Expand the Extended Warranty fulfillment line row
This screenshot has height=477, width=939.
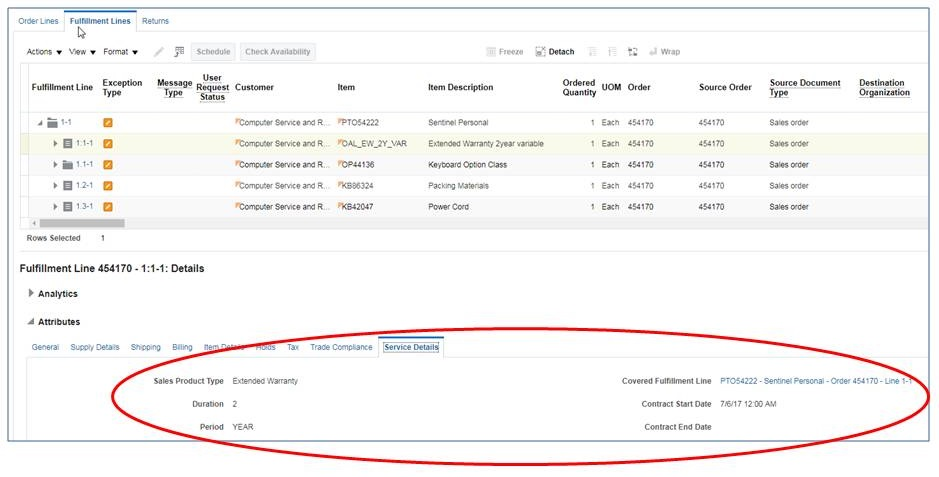pyautogui.click(x=56, y=144)
